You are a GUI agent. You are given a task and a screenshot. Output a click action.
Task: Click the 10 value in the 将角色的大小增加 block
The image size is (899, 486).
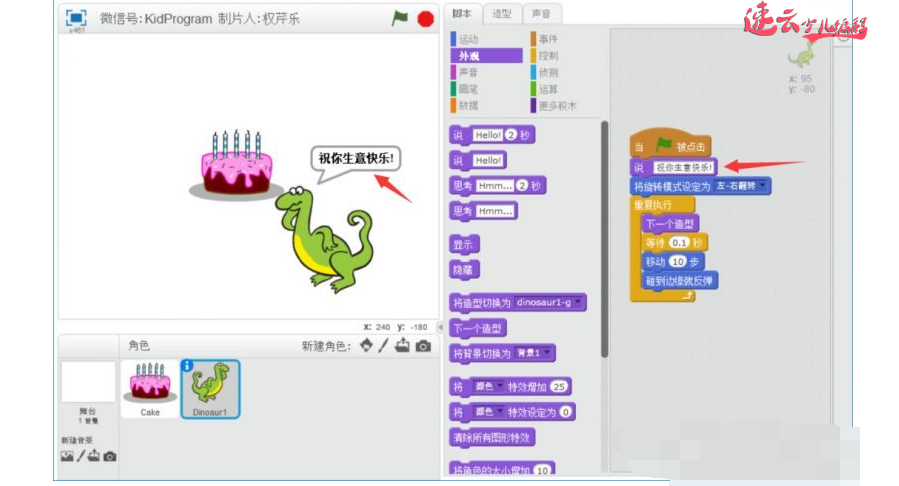click(x=542, y=470)
